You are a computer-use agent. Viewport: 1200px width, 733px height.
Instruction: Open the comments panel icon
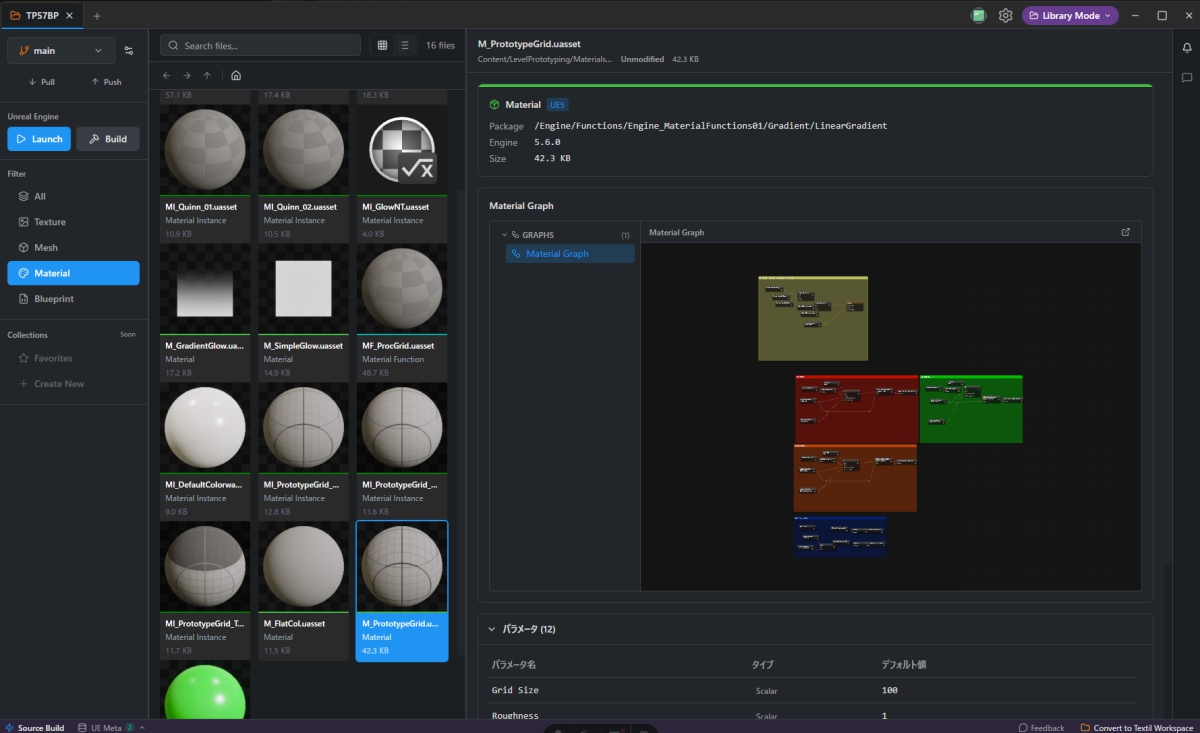(x=1187, y=77)
